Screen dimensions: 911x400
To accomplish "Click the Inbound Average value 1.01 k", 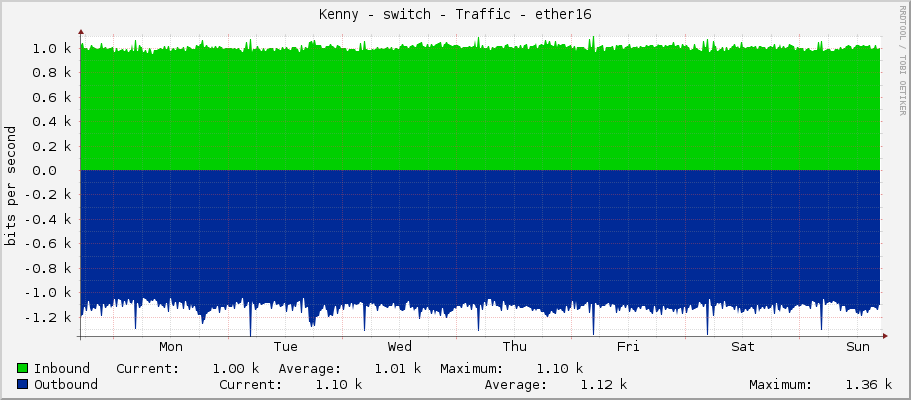I will [398, 369].
